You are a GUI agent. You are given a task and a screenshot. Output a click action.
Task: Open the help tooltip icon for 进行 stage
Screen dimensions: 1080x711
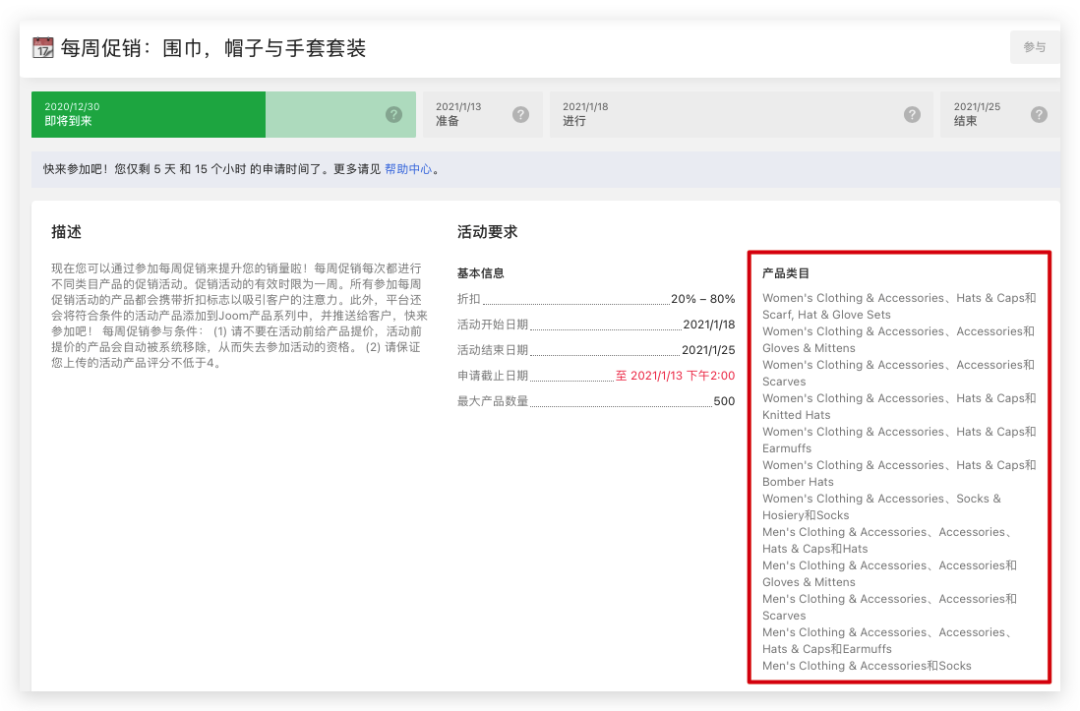[x=911, y=114]
